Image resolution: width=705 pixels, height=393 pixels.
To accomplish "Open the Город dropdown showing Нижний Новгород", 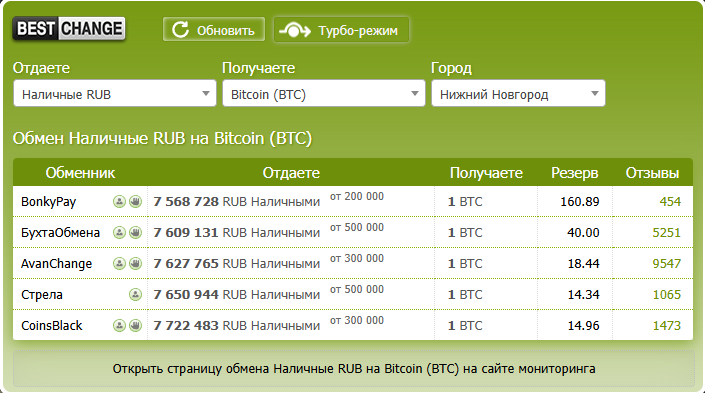I will pos(518,94).
